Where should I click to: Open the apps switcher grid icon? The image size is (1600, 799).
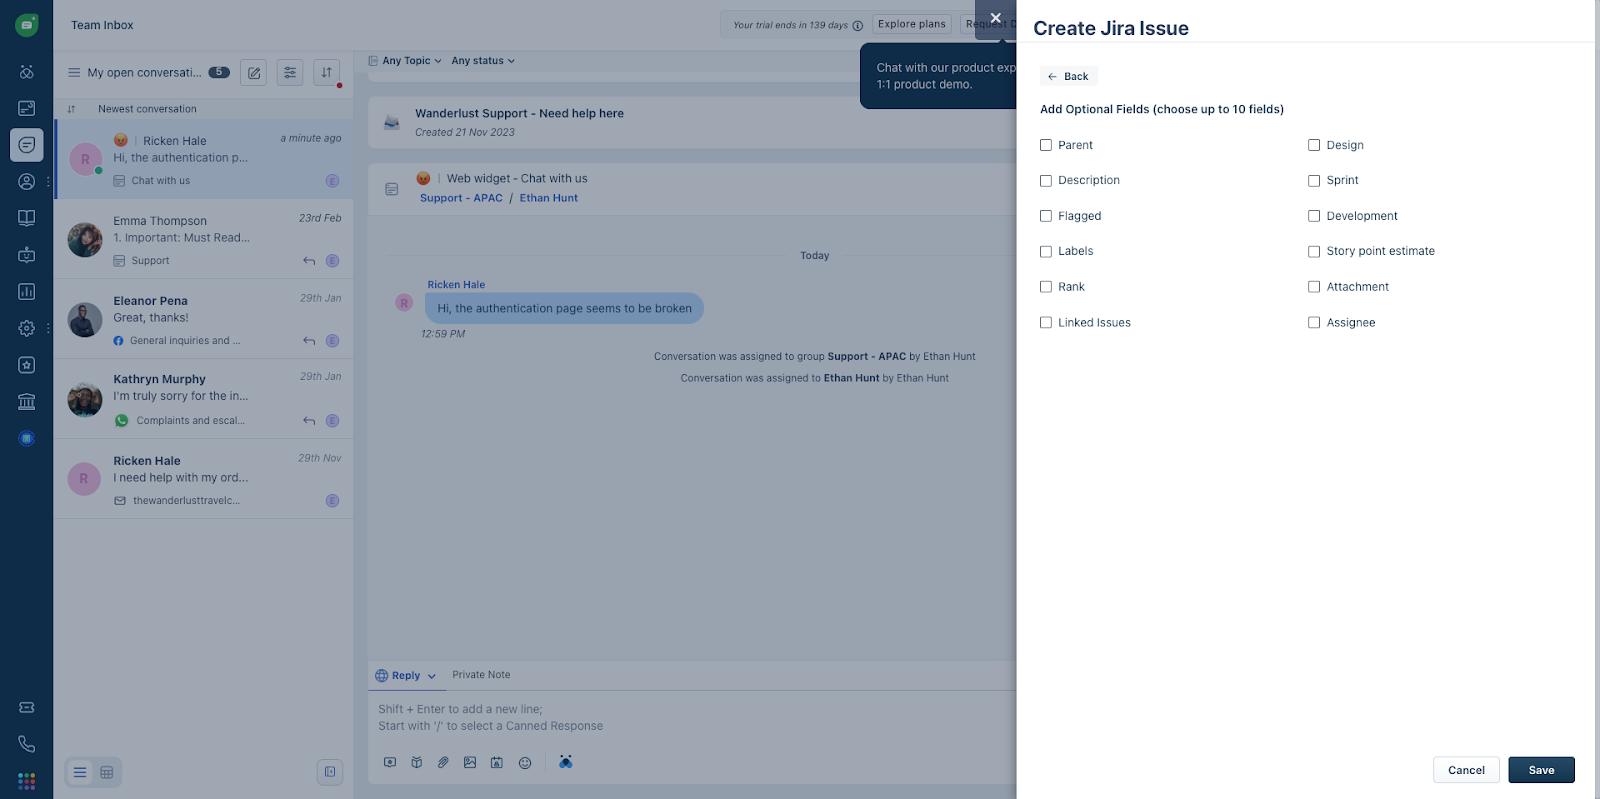pos(27,781)
